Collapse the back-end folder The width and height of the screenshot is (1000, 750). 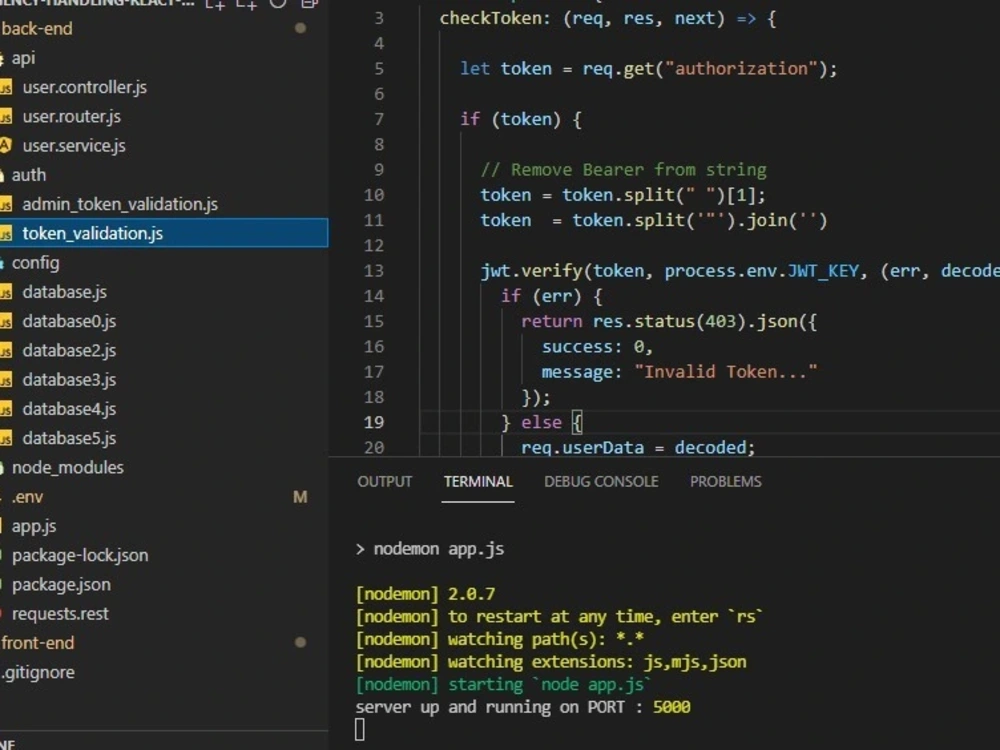(x=37, y=29)
